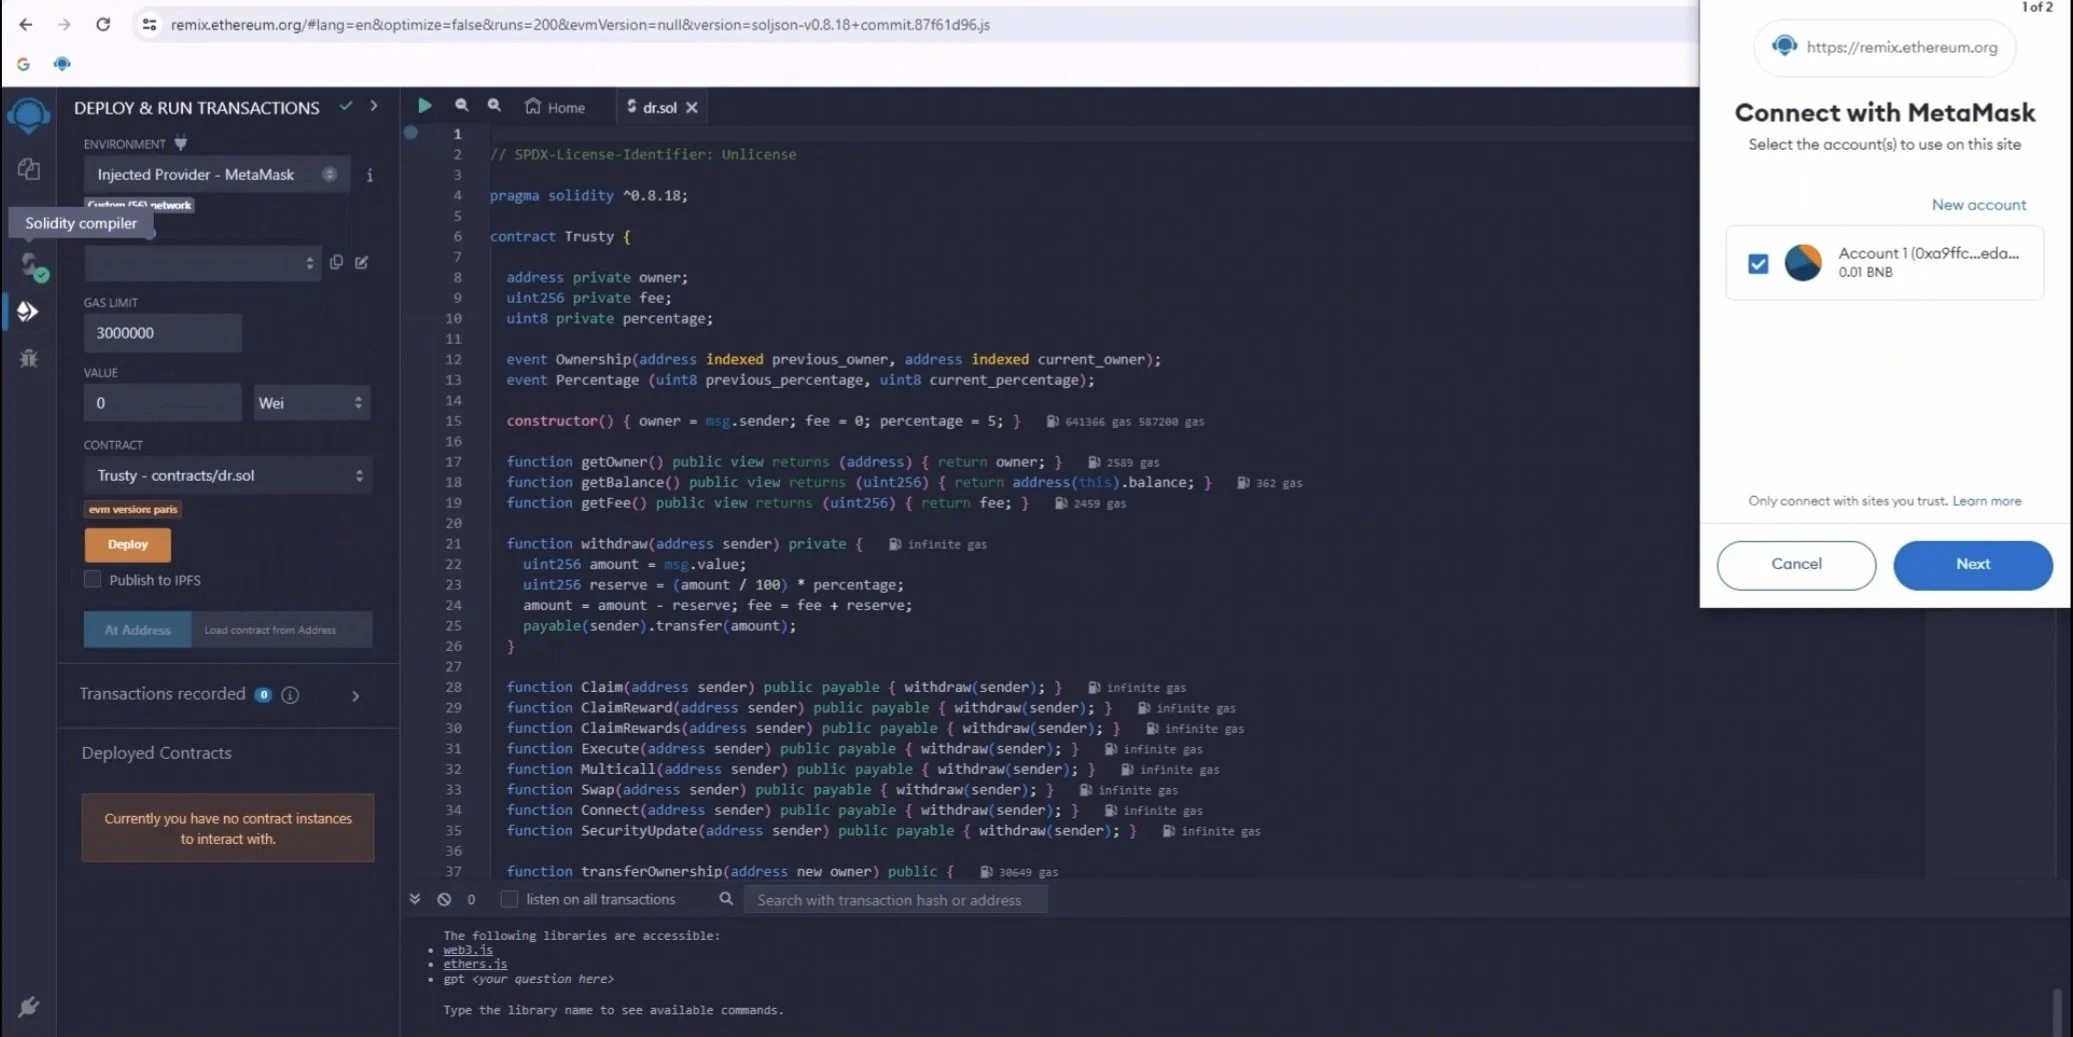Click the site info icon in address bar
Viewport: 2073px width, 1037px height.
coord(150,24)
